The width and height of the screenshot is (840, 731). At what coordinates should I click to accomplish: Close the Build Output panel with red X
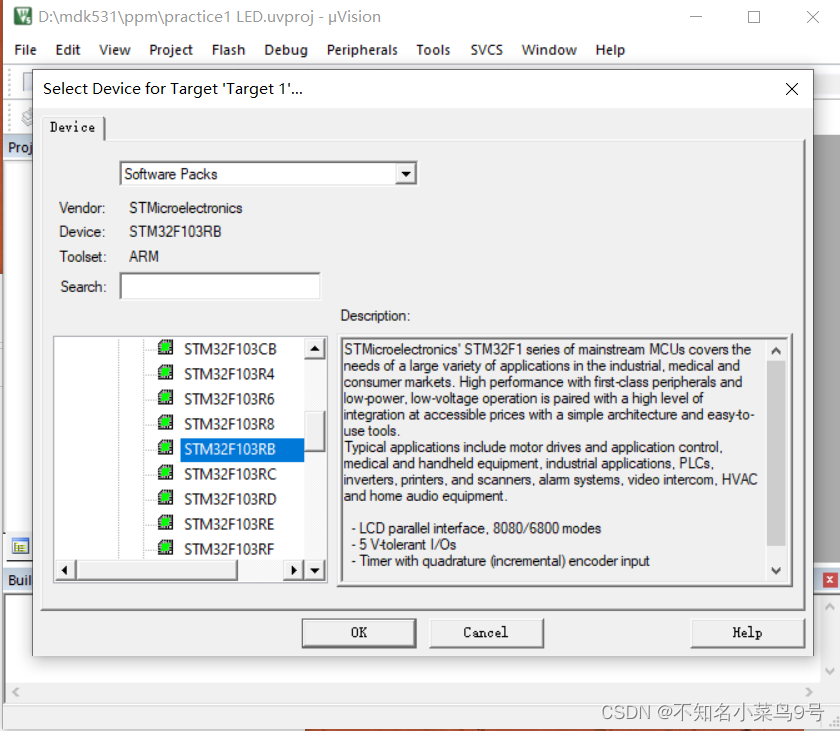pos(830,579)
